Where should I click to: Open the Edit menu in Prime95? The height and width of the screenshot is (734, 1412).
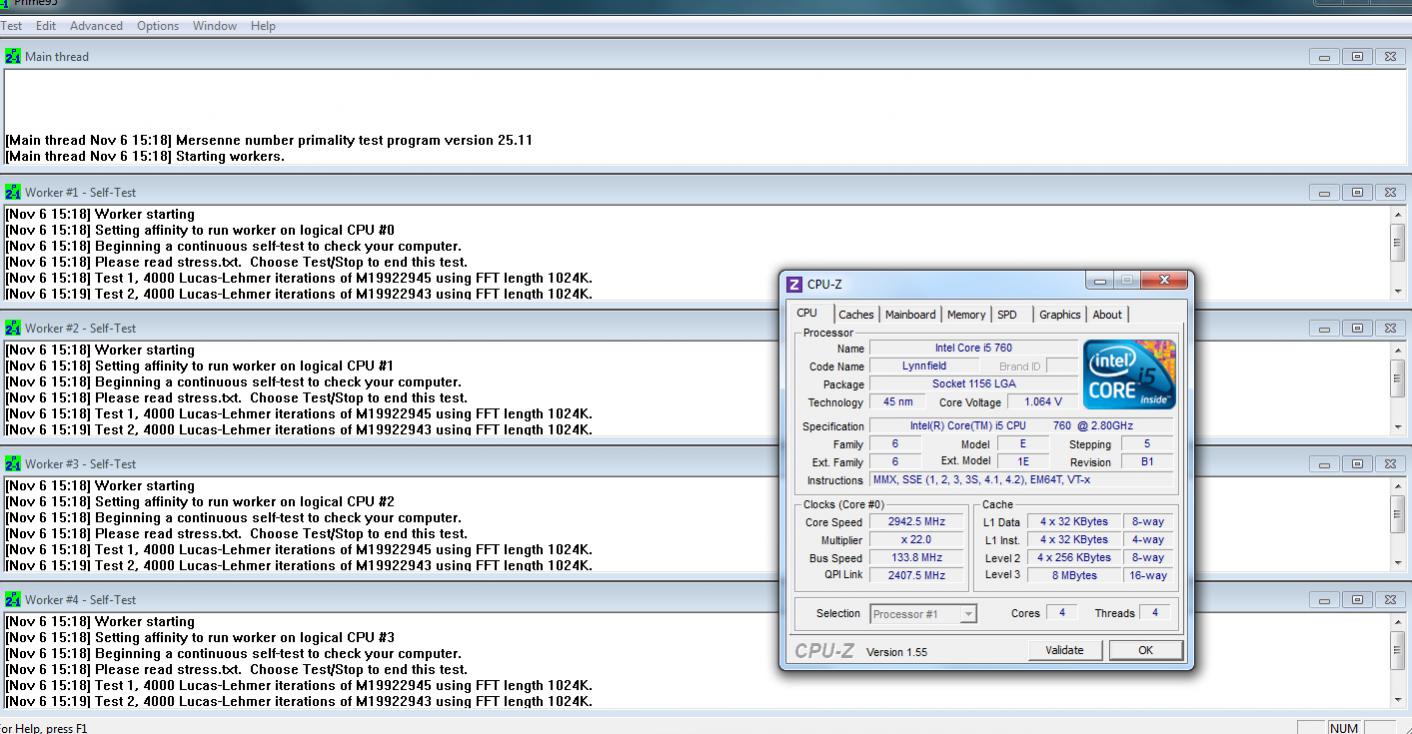pos(46,26)
